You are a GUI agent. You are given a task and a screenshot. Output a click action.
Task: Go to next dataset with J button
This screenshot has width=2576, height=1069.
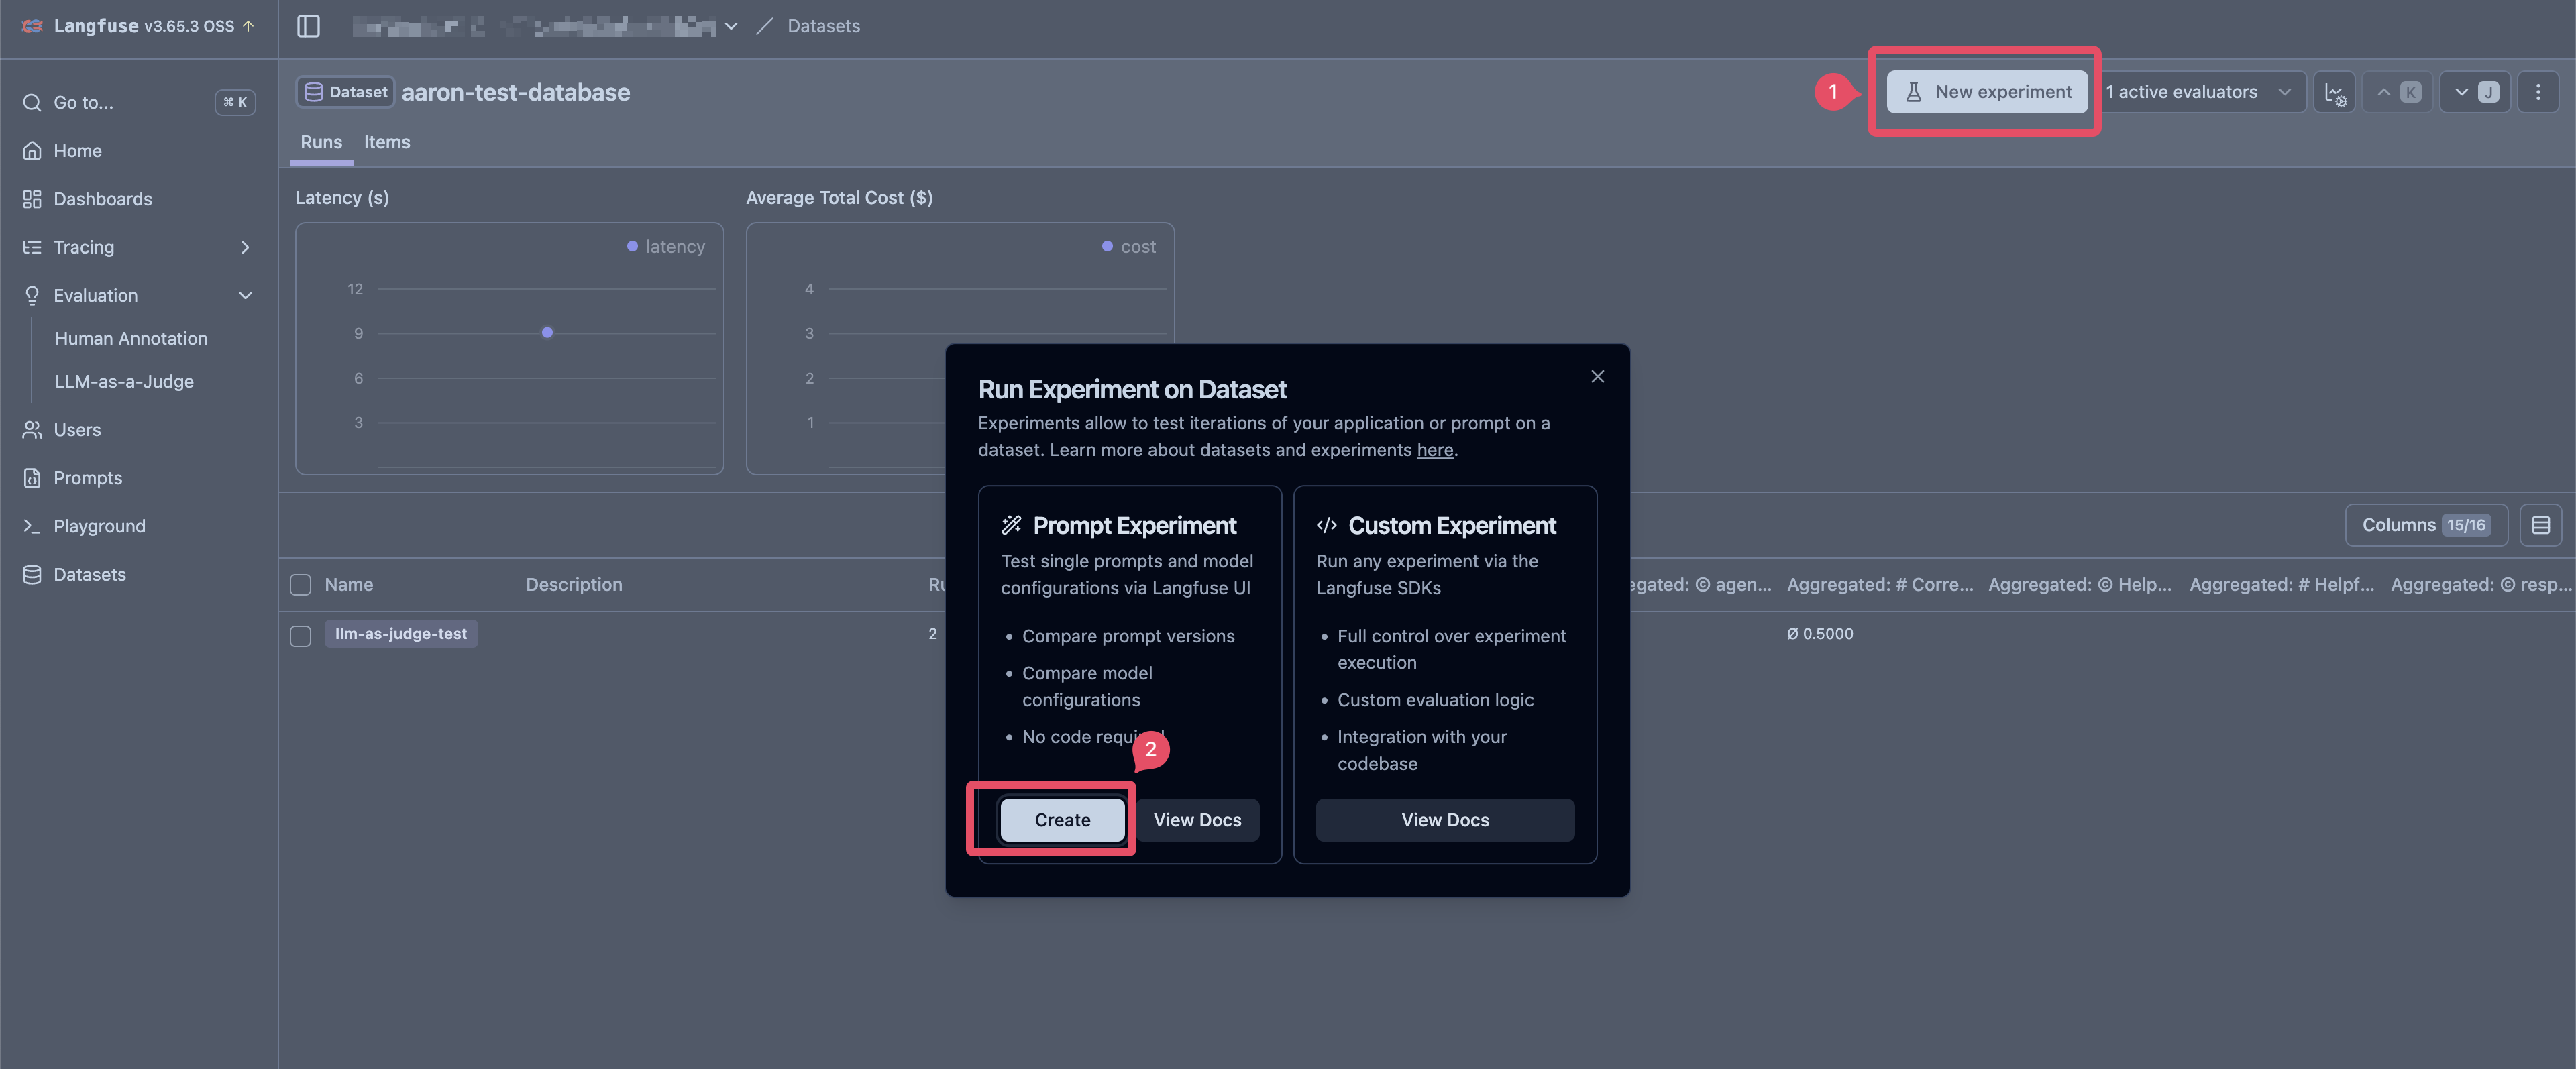(2475, 92)
